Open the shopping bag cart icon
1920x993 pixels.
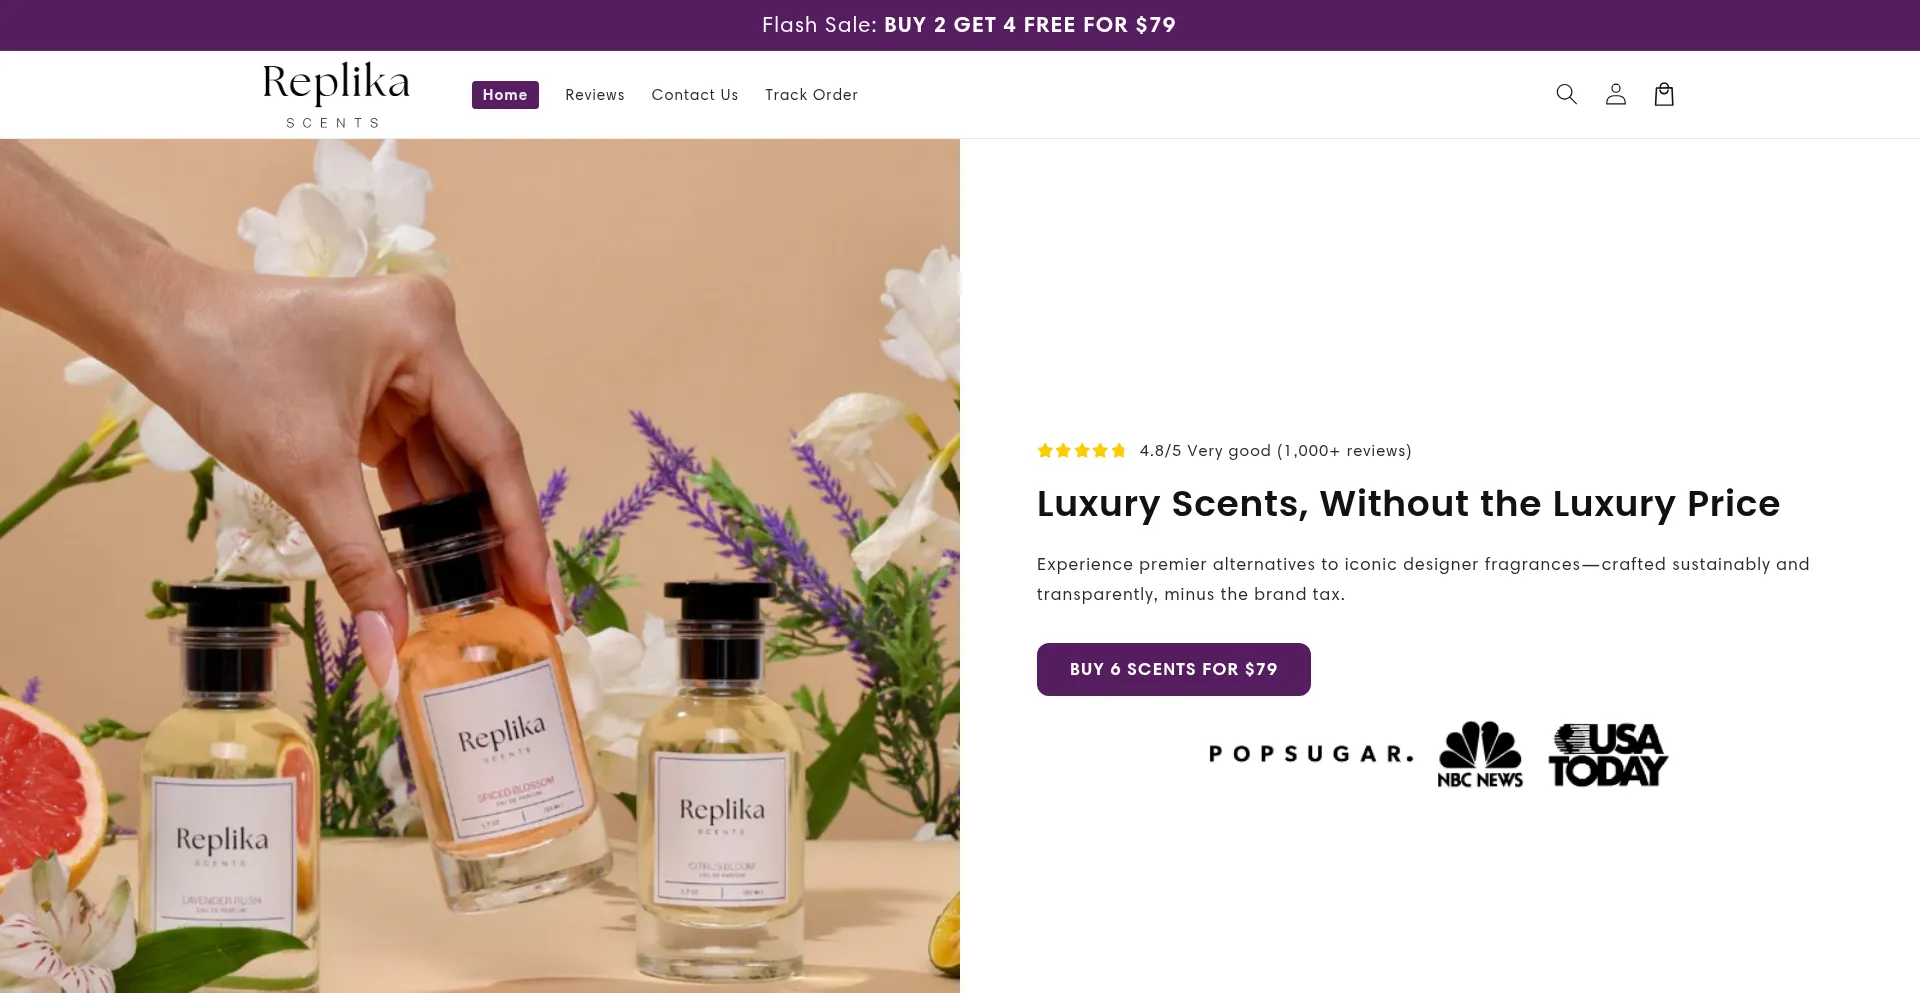coord(1664,94)
